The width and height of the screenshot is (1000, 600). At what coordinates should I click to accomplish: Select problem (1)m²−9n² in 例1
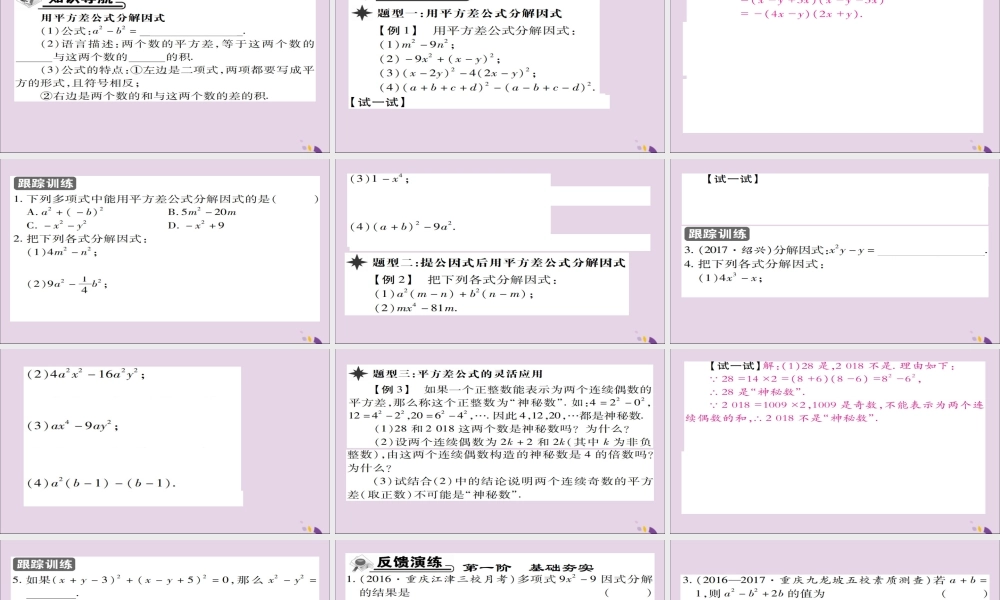[x=417, y=44]
